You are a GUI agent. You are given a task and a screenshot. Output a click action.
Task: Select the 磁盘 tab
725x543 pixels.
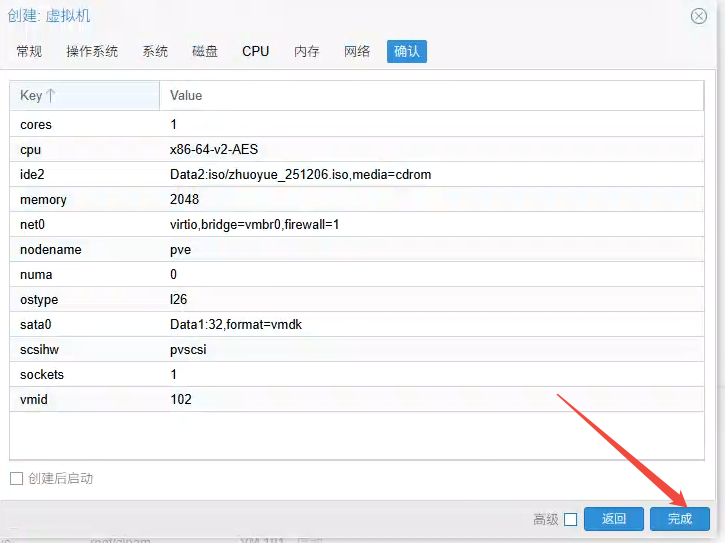click(x=205, y=51)
